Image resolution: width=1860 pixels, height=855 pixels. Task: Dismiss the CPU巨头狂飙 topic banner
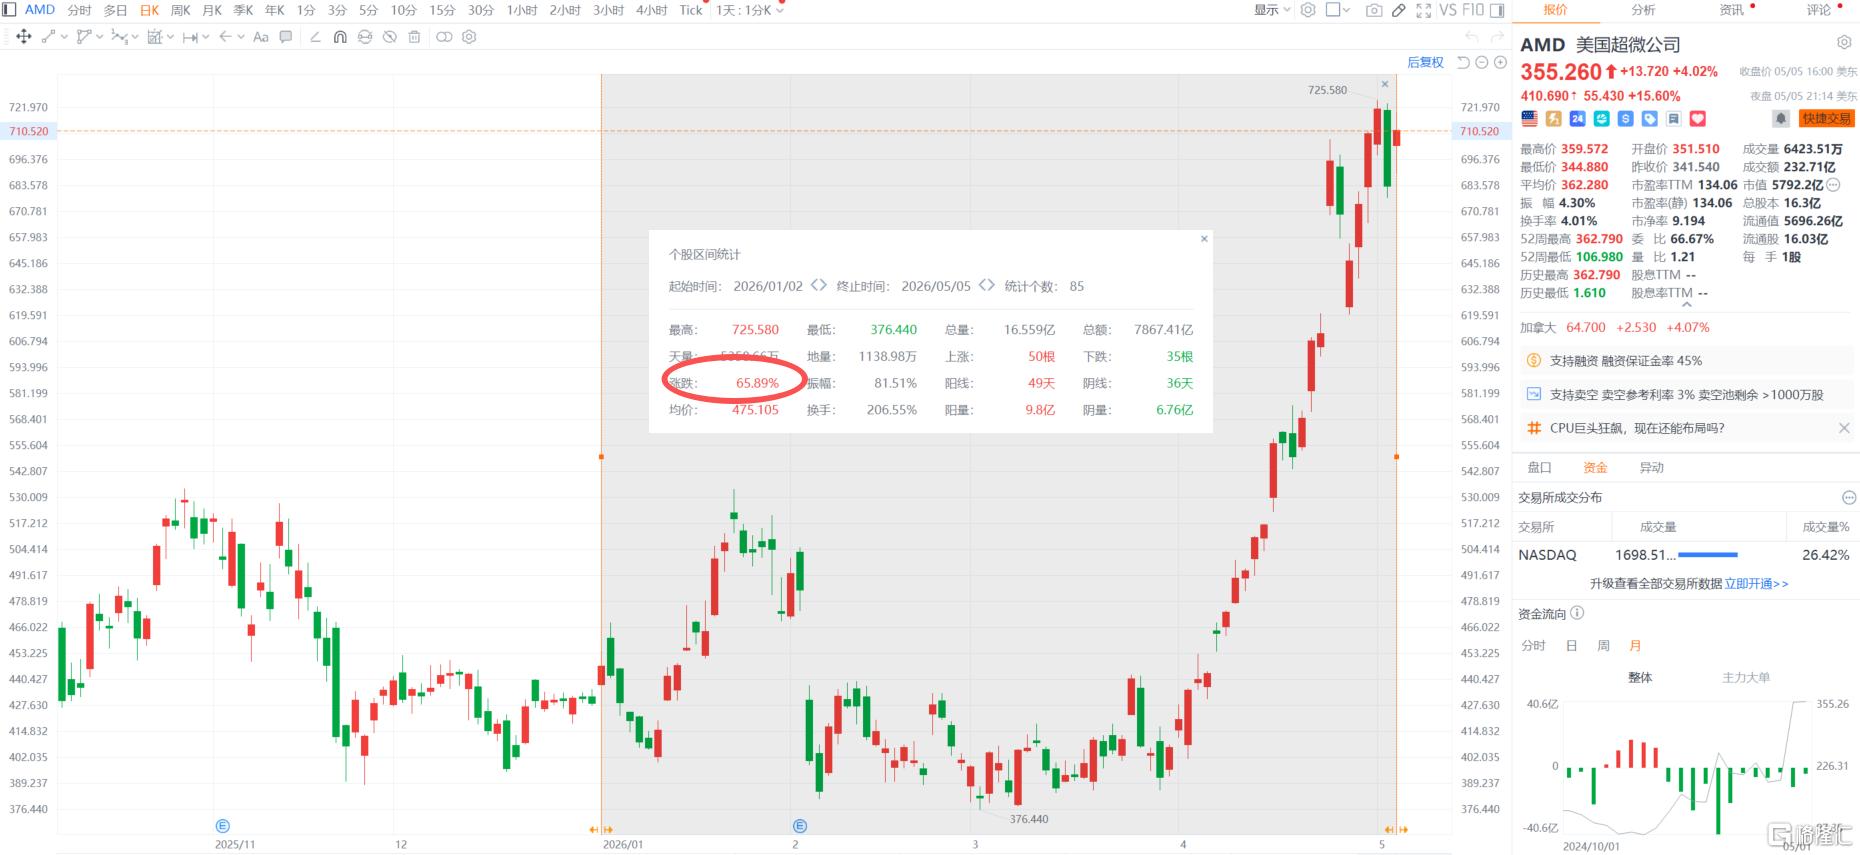pyautogui.click(x=1844, y=428)
